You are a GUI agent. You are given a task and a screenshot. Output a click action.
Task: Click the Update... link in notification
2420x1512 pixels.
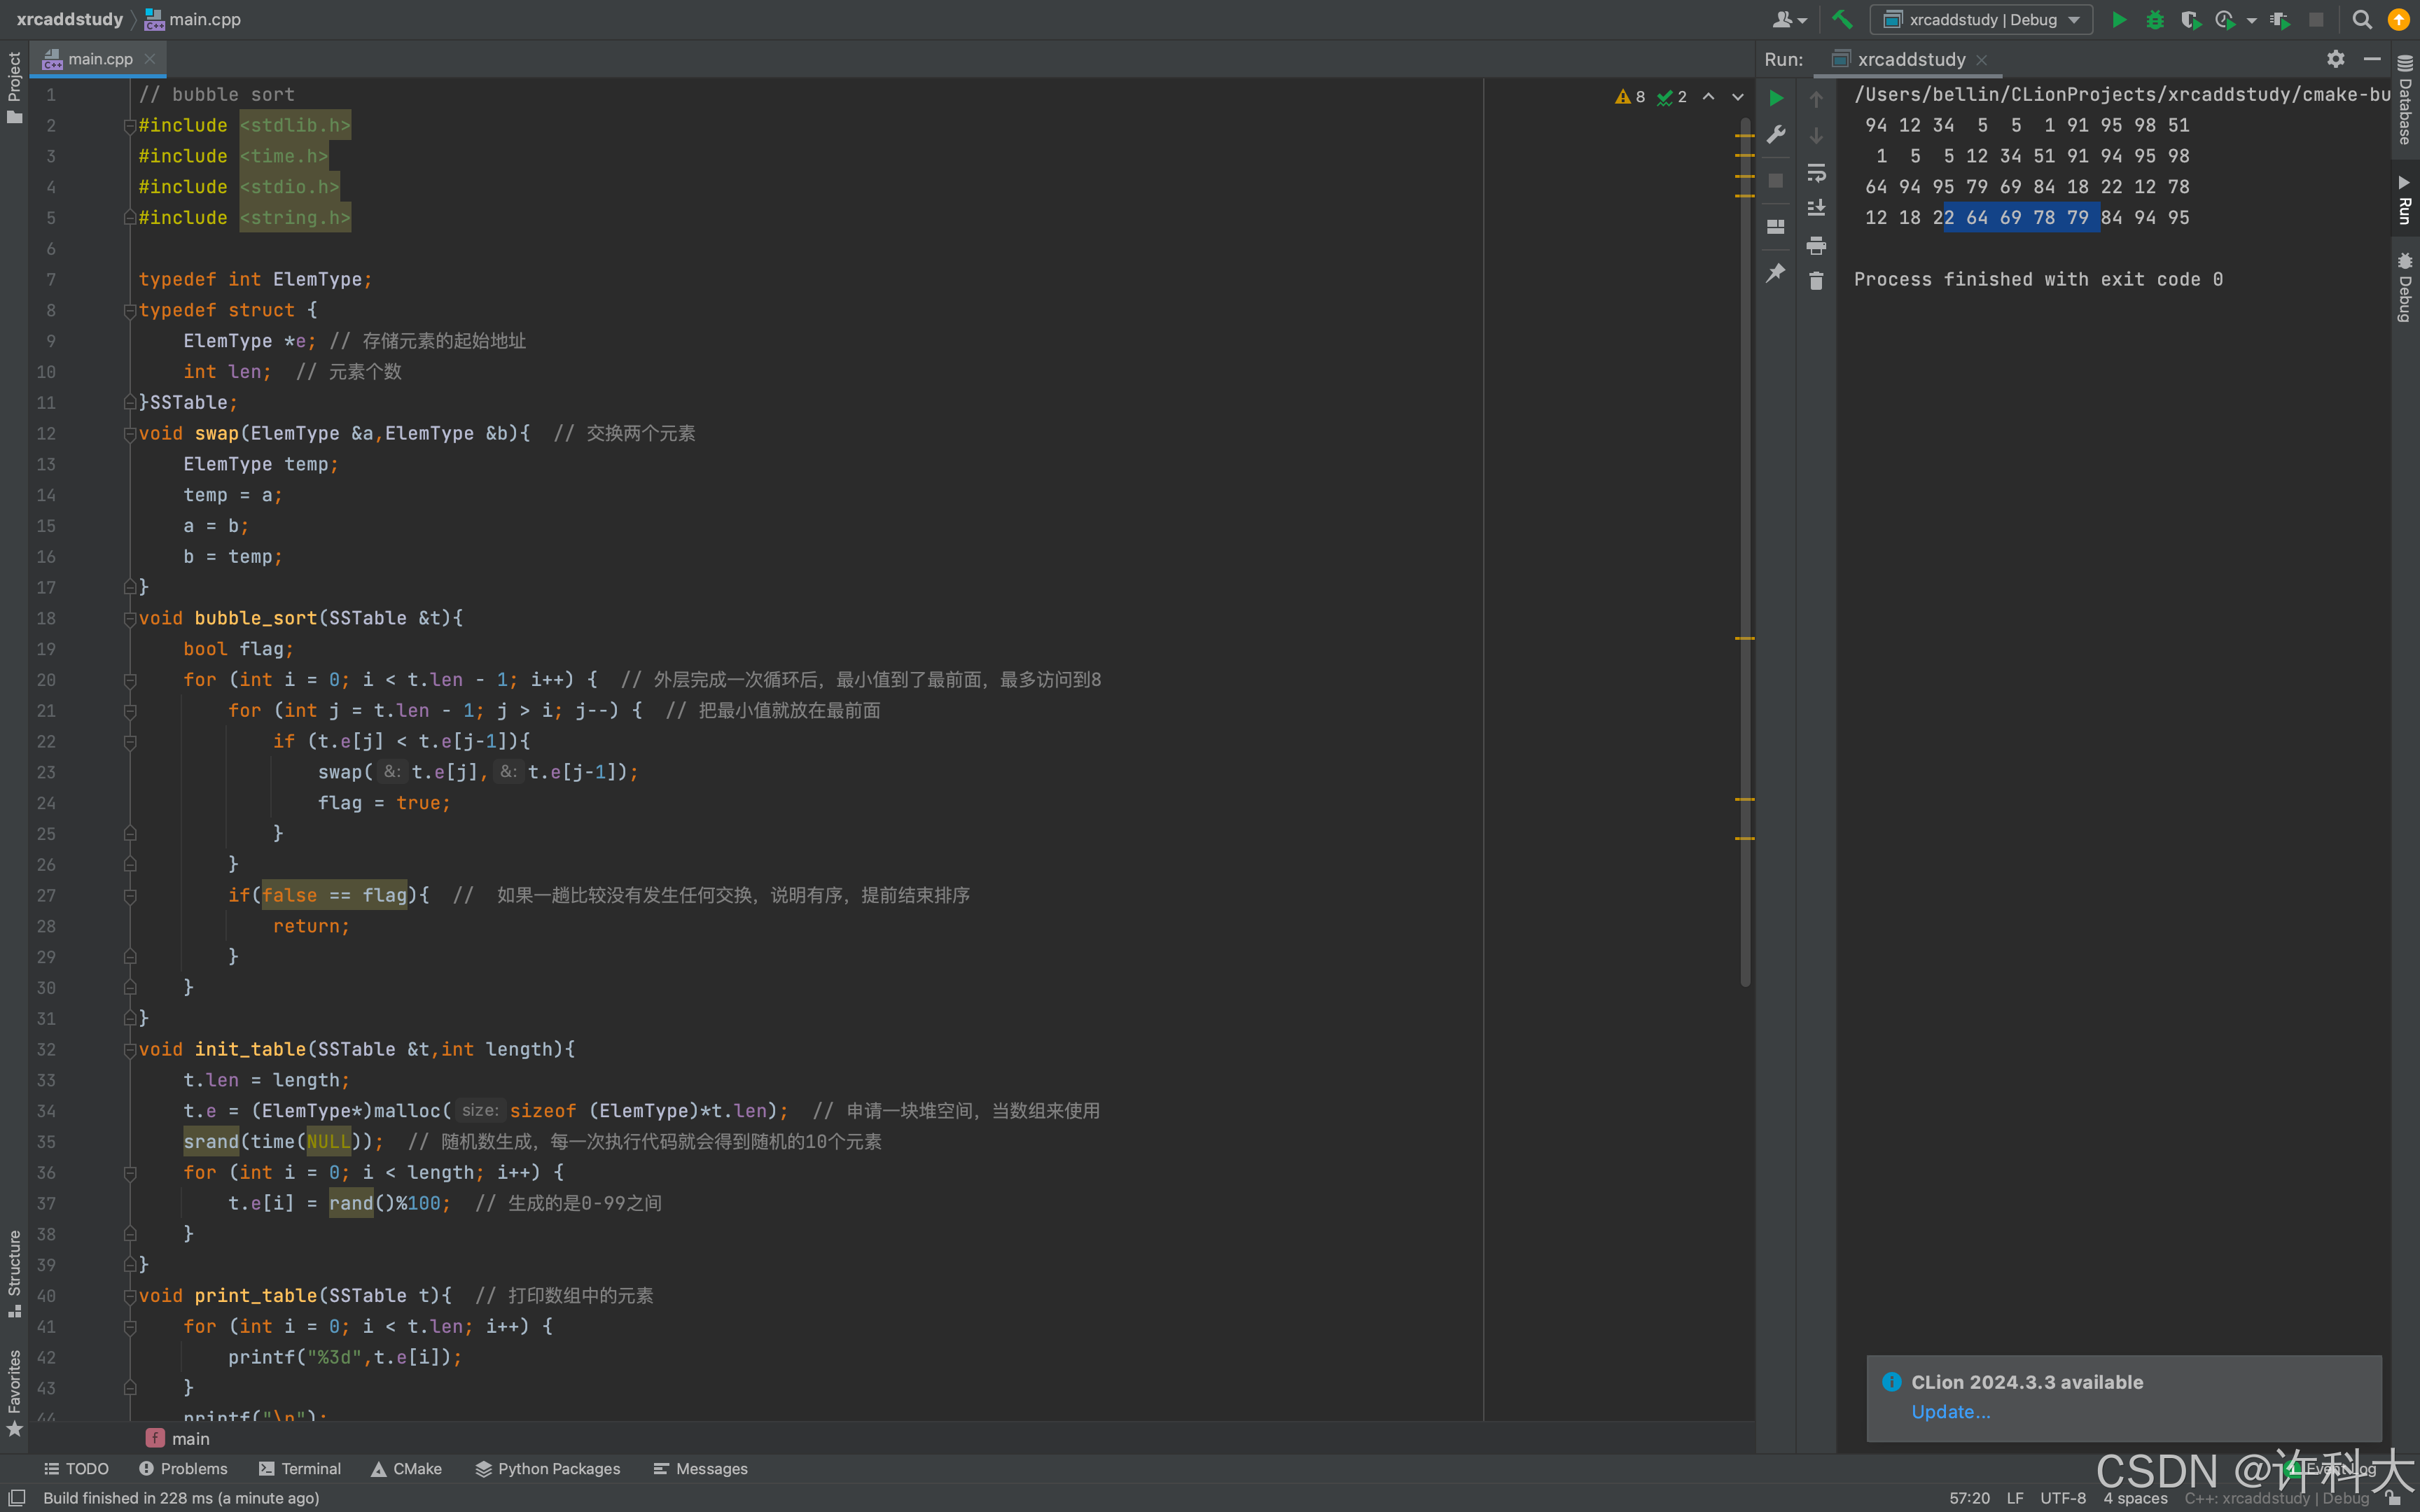(x=1950, y=1411)
